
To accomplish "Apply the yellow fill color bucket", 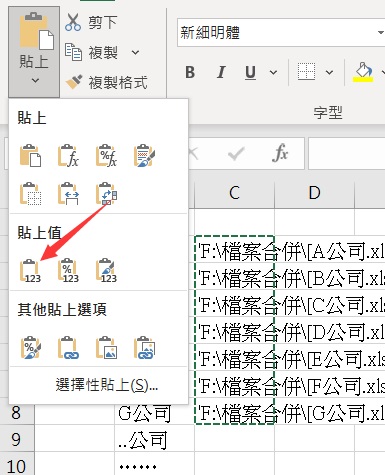I will point(363,72).
